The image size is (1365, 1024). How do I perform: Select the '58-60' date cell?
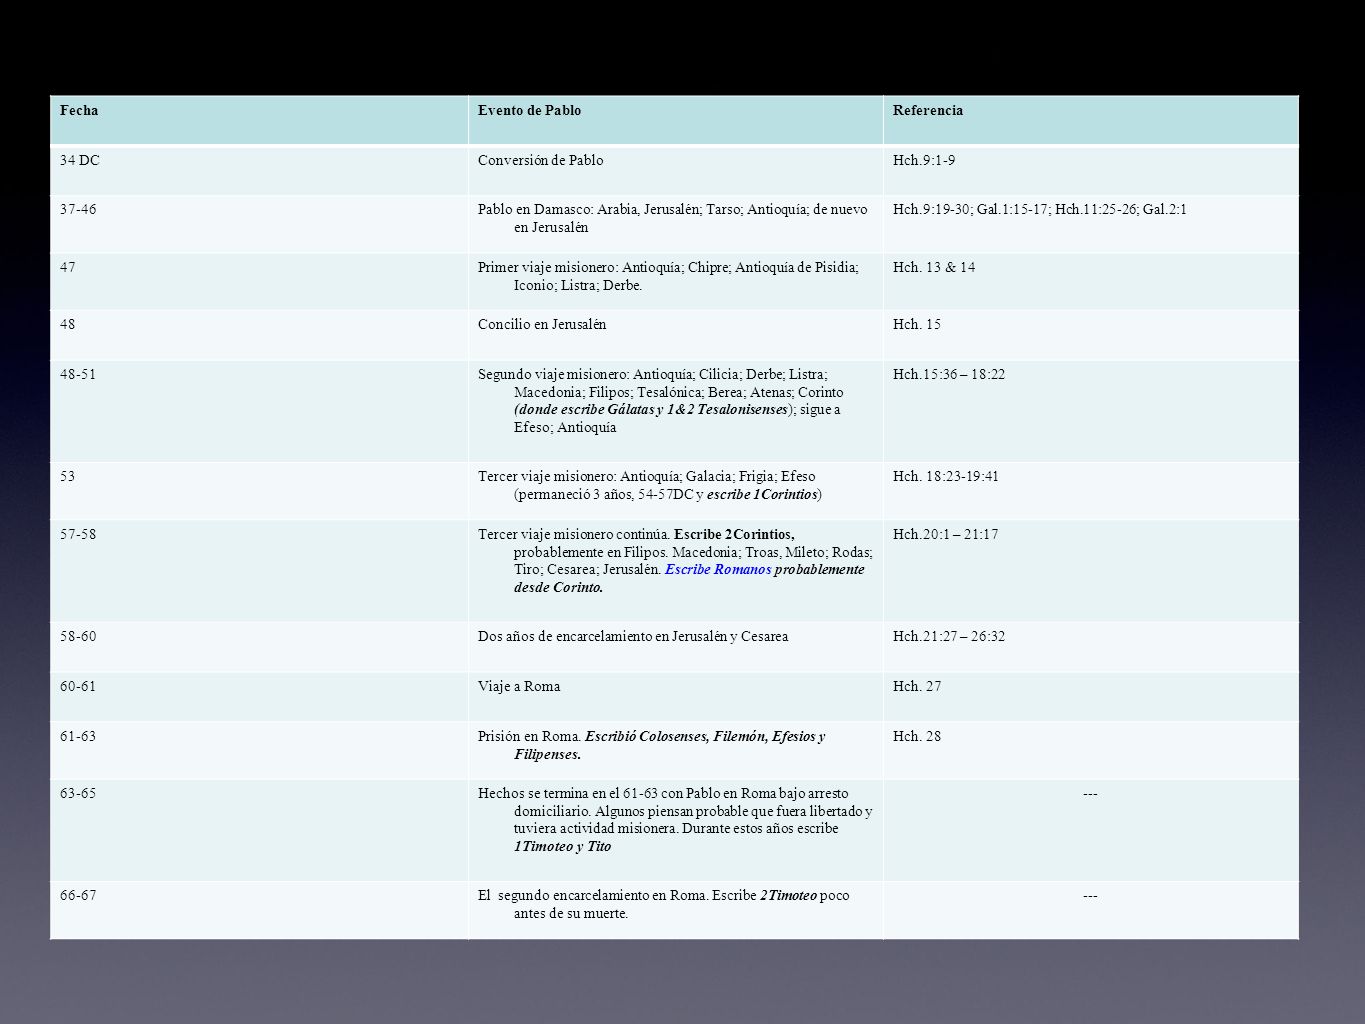point(259,647)
